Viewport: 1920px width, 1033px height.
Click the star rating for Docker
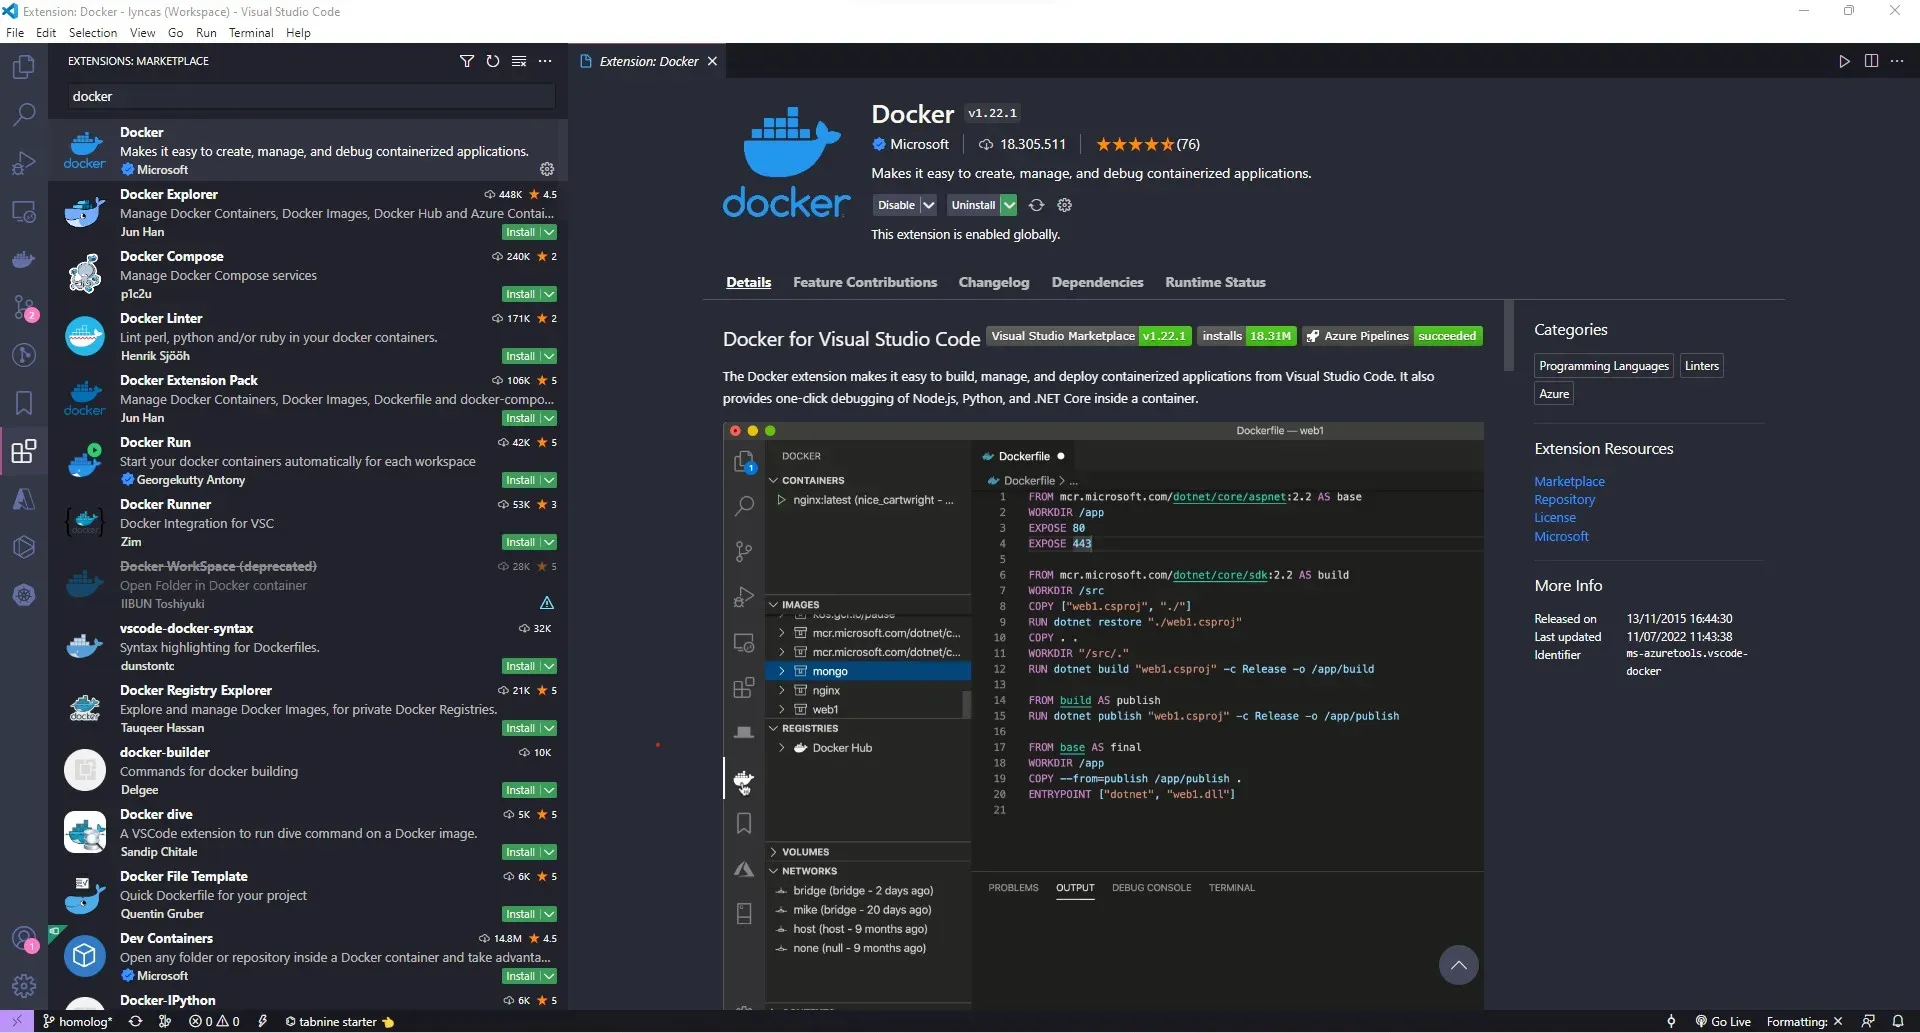pyautogui.click(x=1147, y=144)
